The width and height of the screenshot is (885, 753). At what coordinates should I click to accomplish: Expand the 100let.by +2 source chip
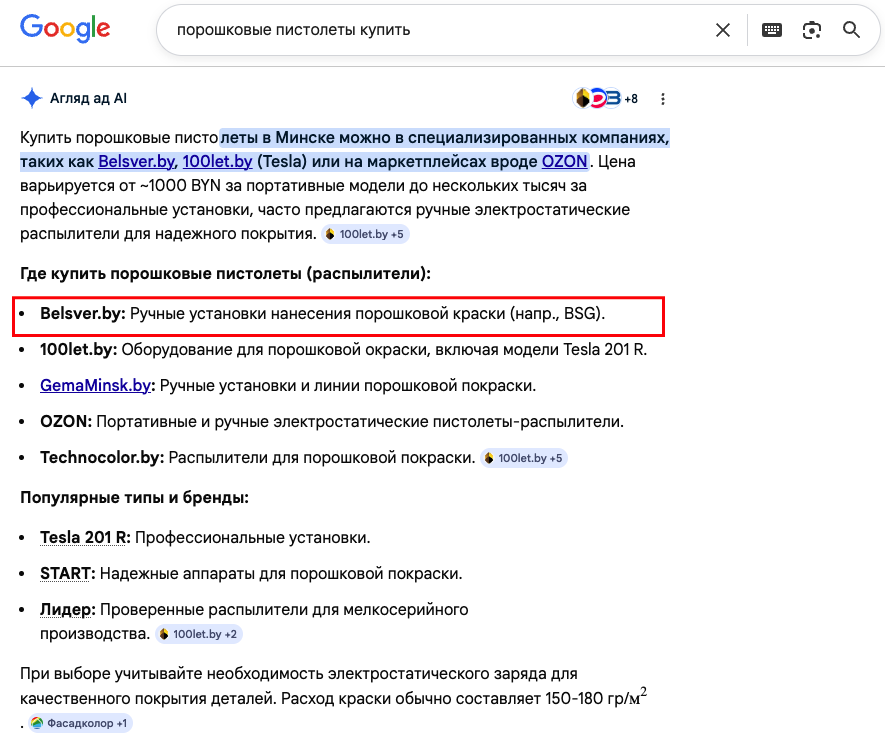[198, 634]
